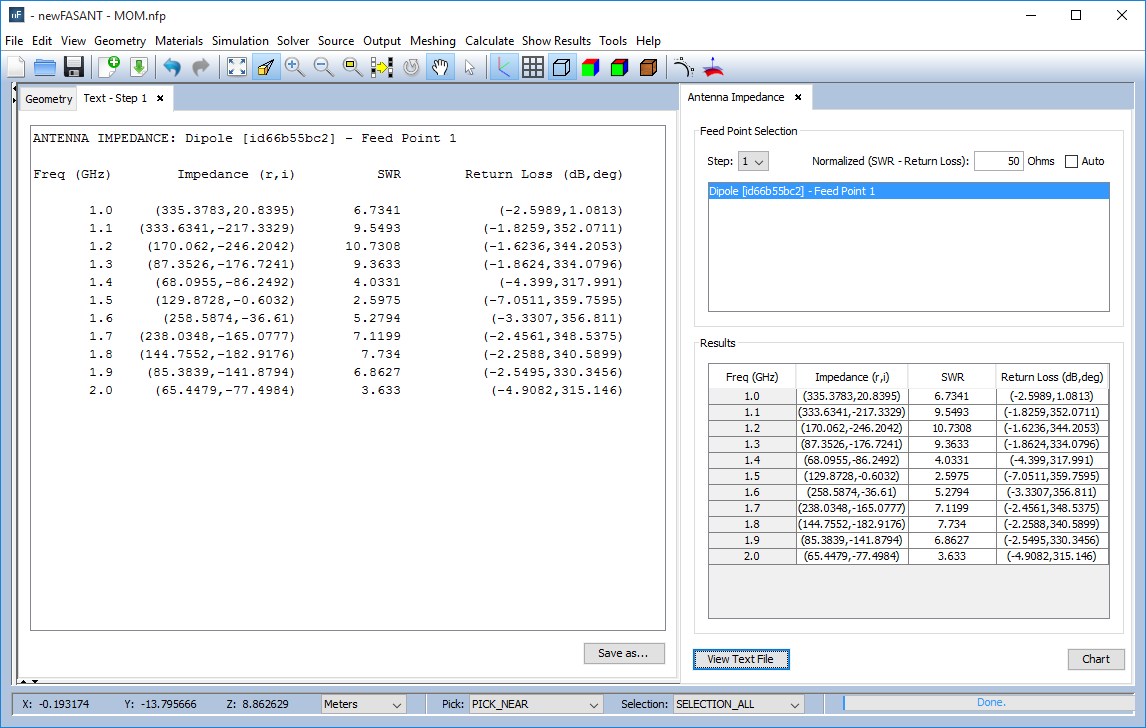This screenshot has height=728, width=1146.
Task: Click the open folder icon
Action: (x=45, y=67)
